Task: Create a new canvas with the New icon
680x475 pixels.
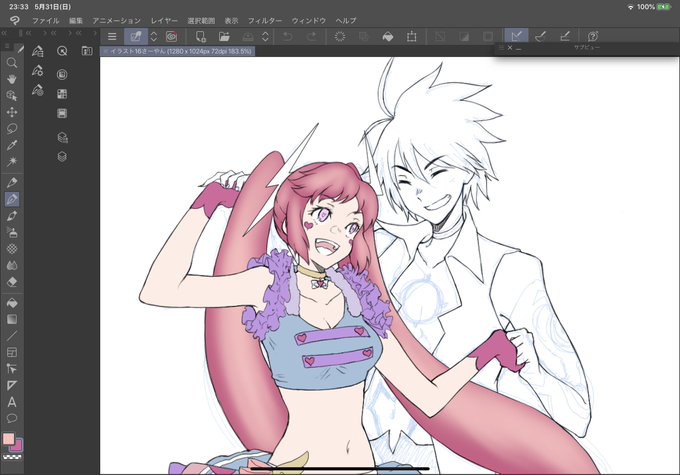Action: click(200, 36)
